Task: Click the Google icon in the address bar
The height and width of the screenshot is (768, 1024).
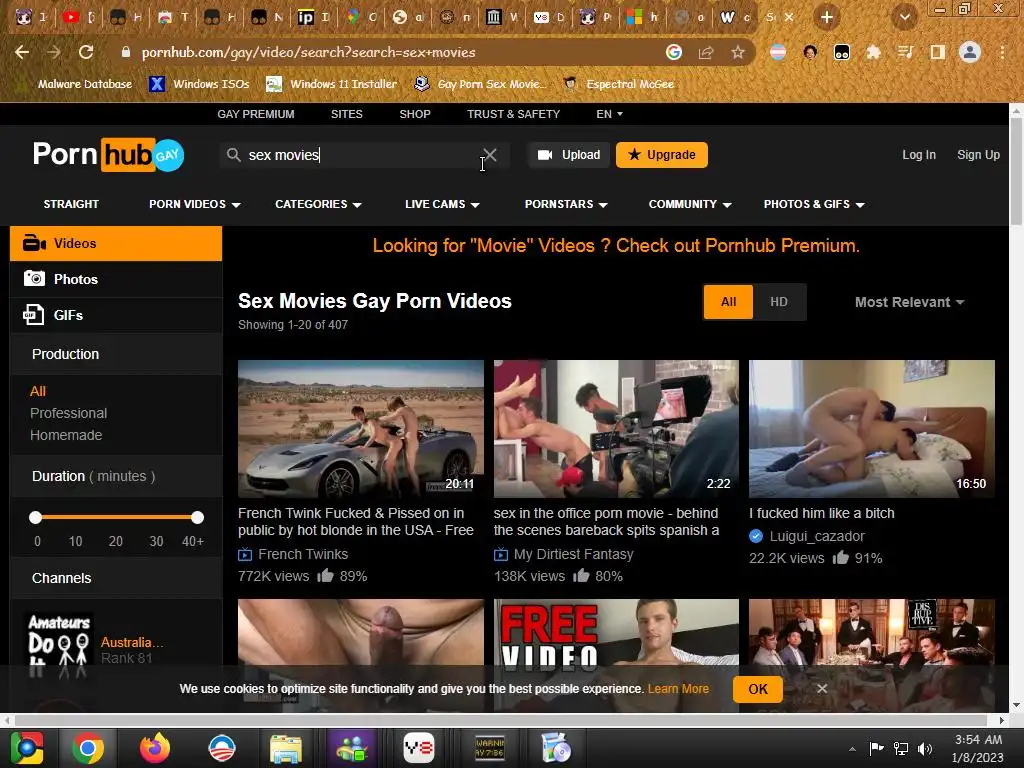Action: [674, 52]
